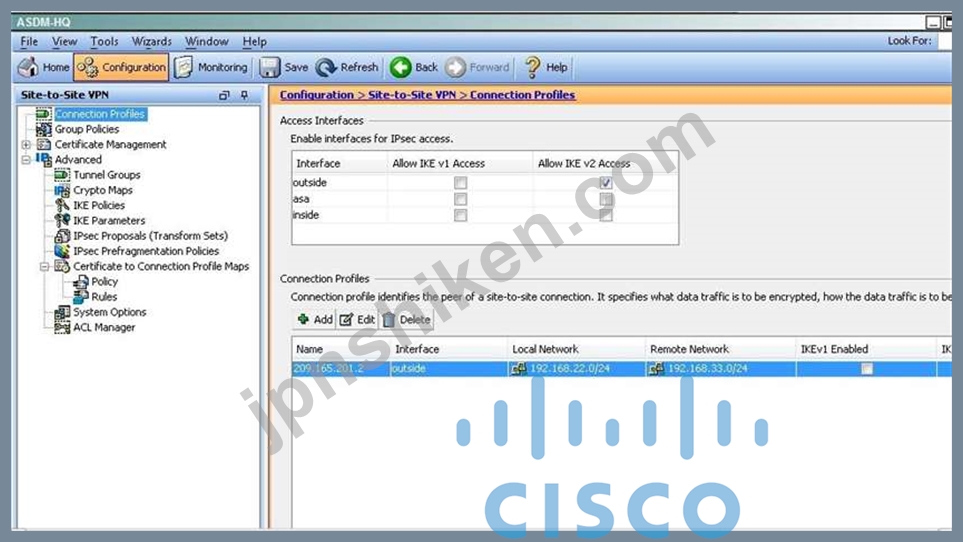Expand the Certificate Management node

point(26,145)
